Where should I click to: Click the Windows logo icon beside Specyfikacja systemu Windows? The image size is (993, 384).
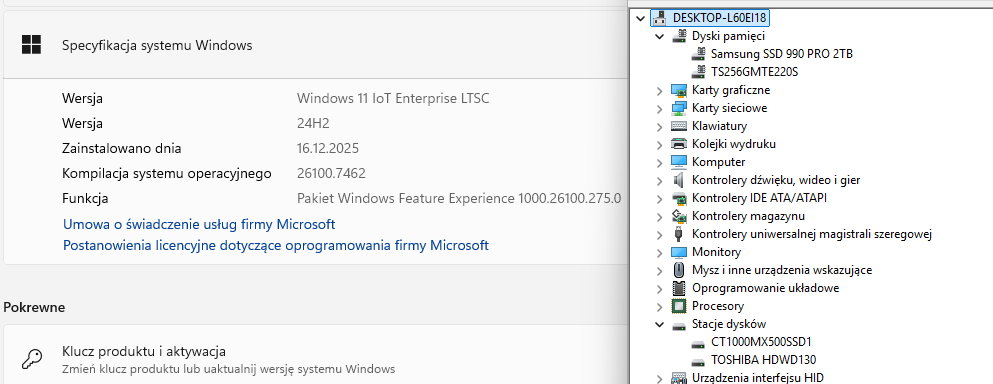[31, 44]
